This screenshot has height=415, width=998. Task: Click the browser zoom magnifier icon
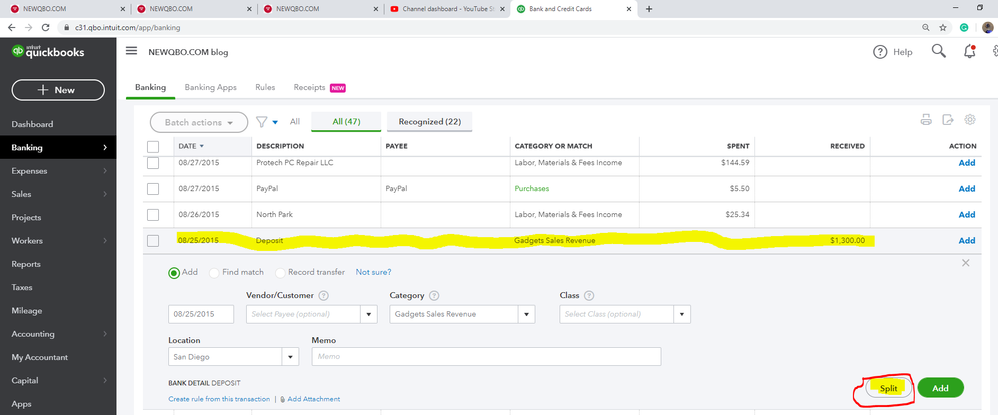[x=925, y=27]
